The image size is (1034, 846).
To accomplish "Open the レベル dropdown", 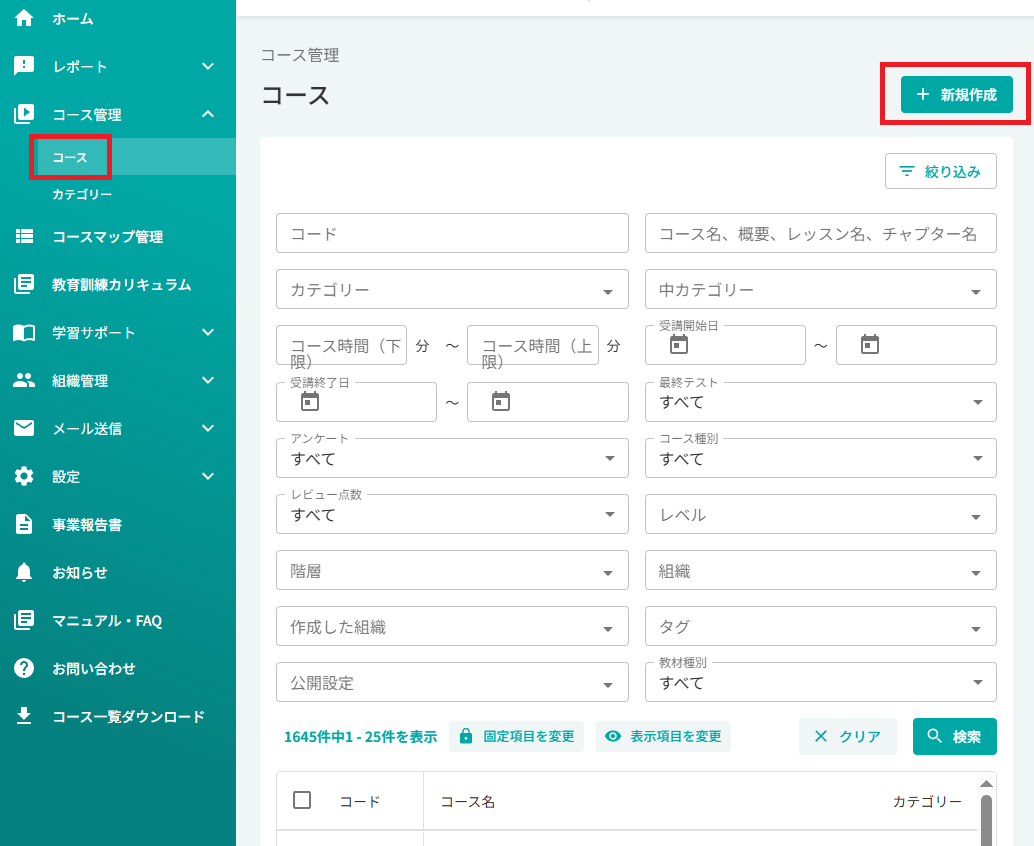I will pos(820,514).
